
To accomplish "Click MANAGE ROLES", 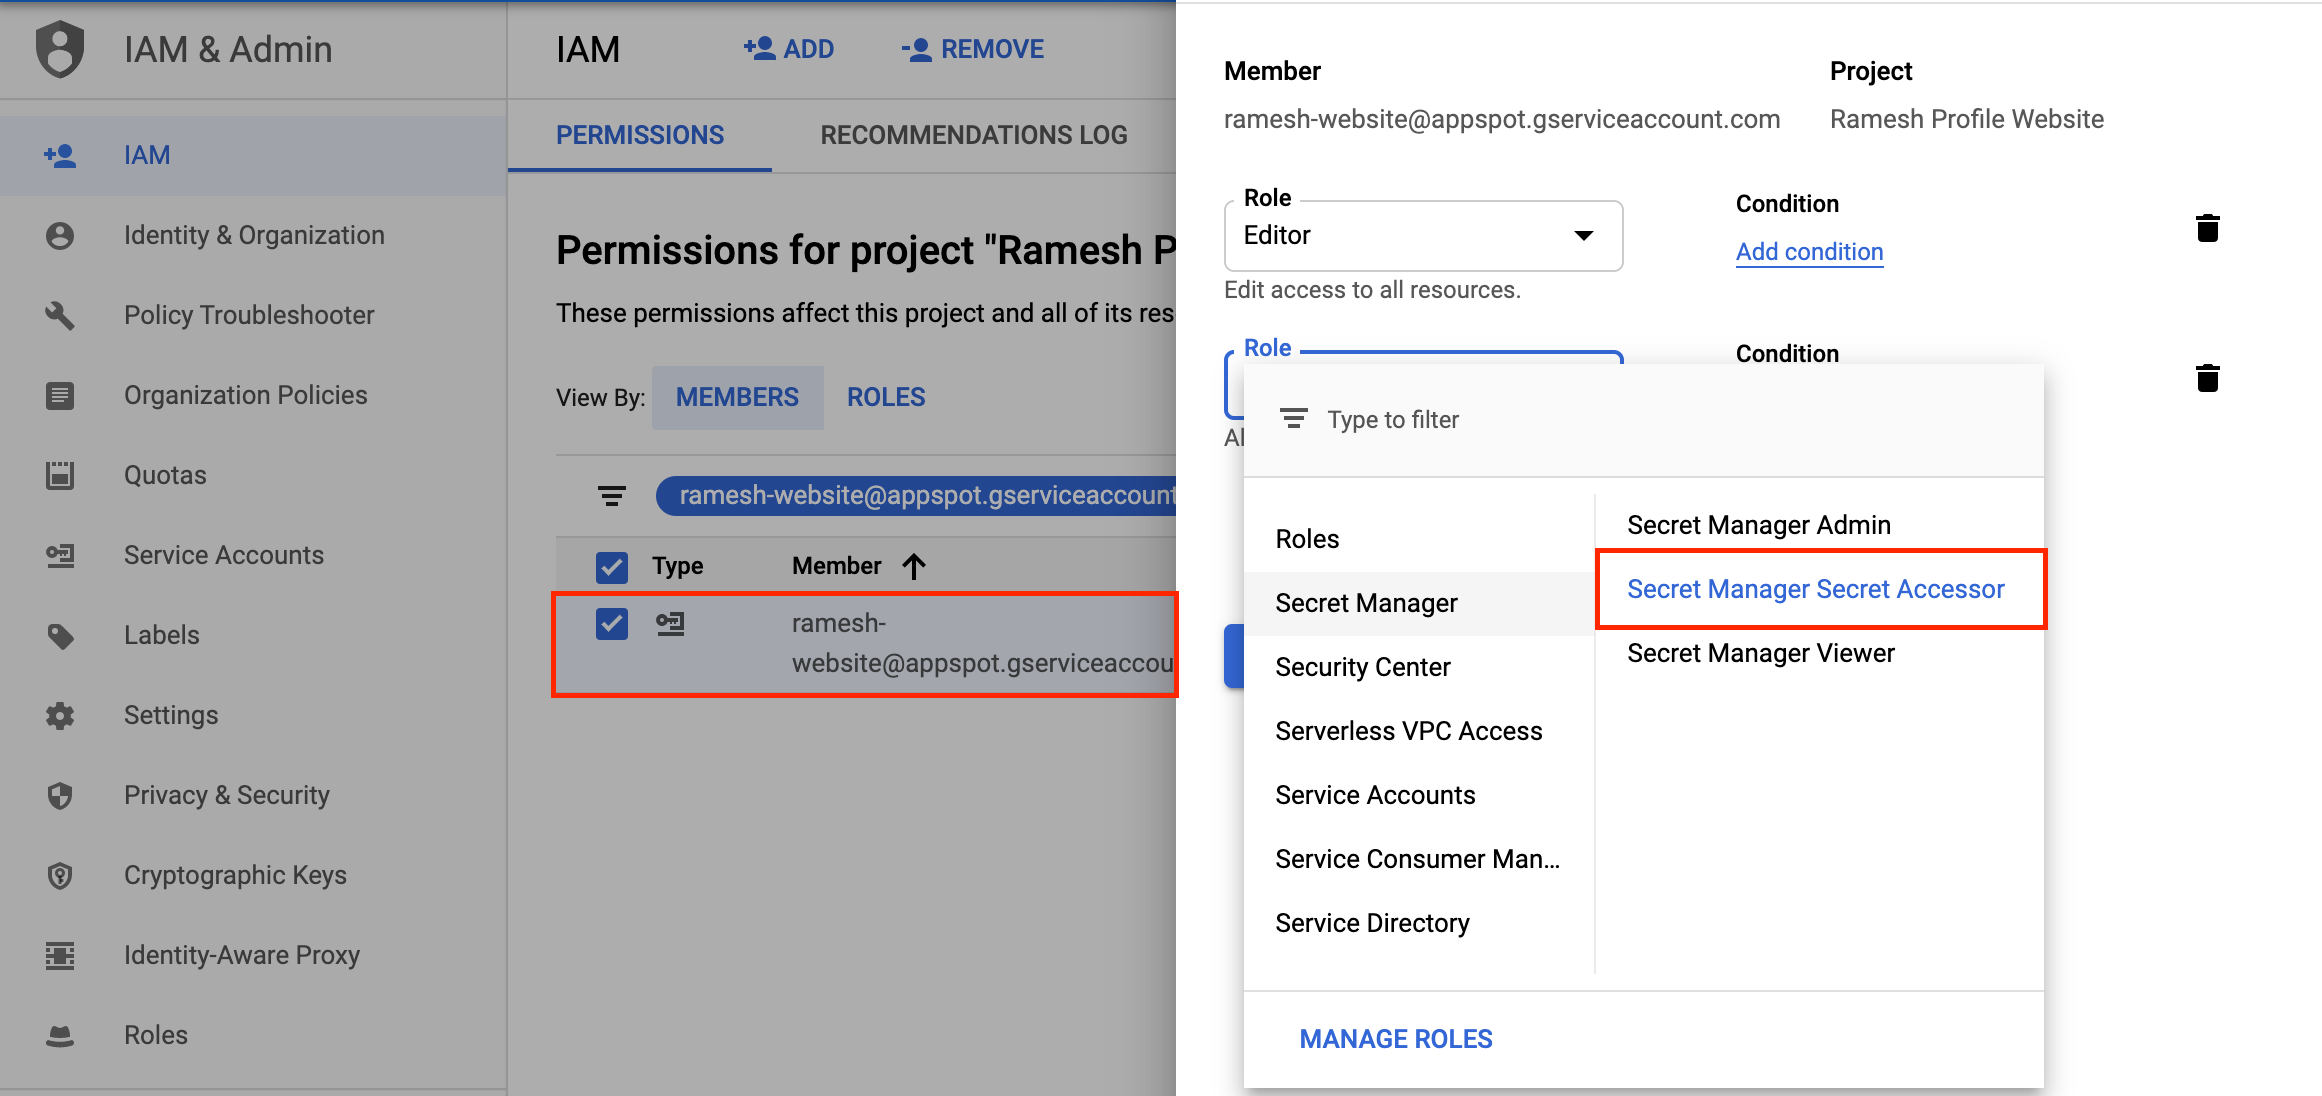I will pos(1395,1038).
